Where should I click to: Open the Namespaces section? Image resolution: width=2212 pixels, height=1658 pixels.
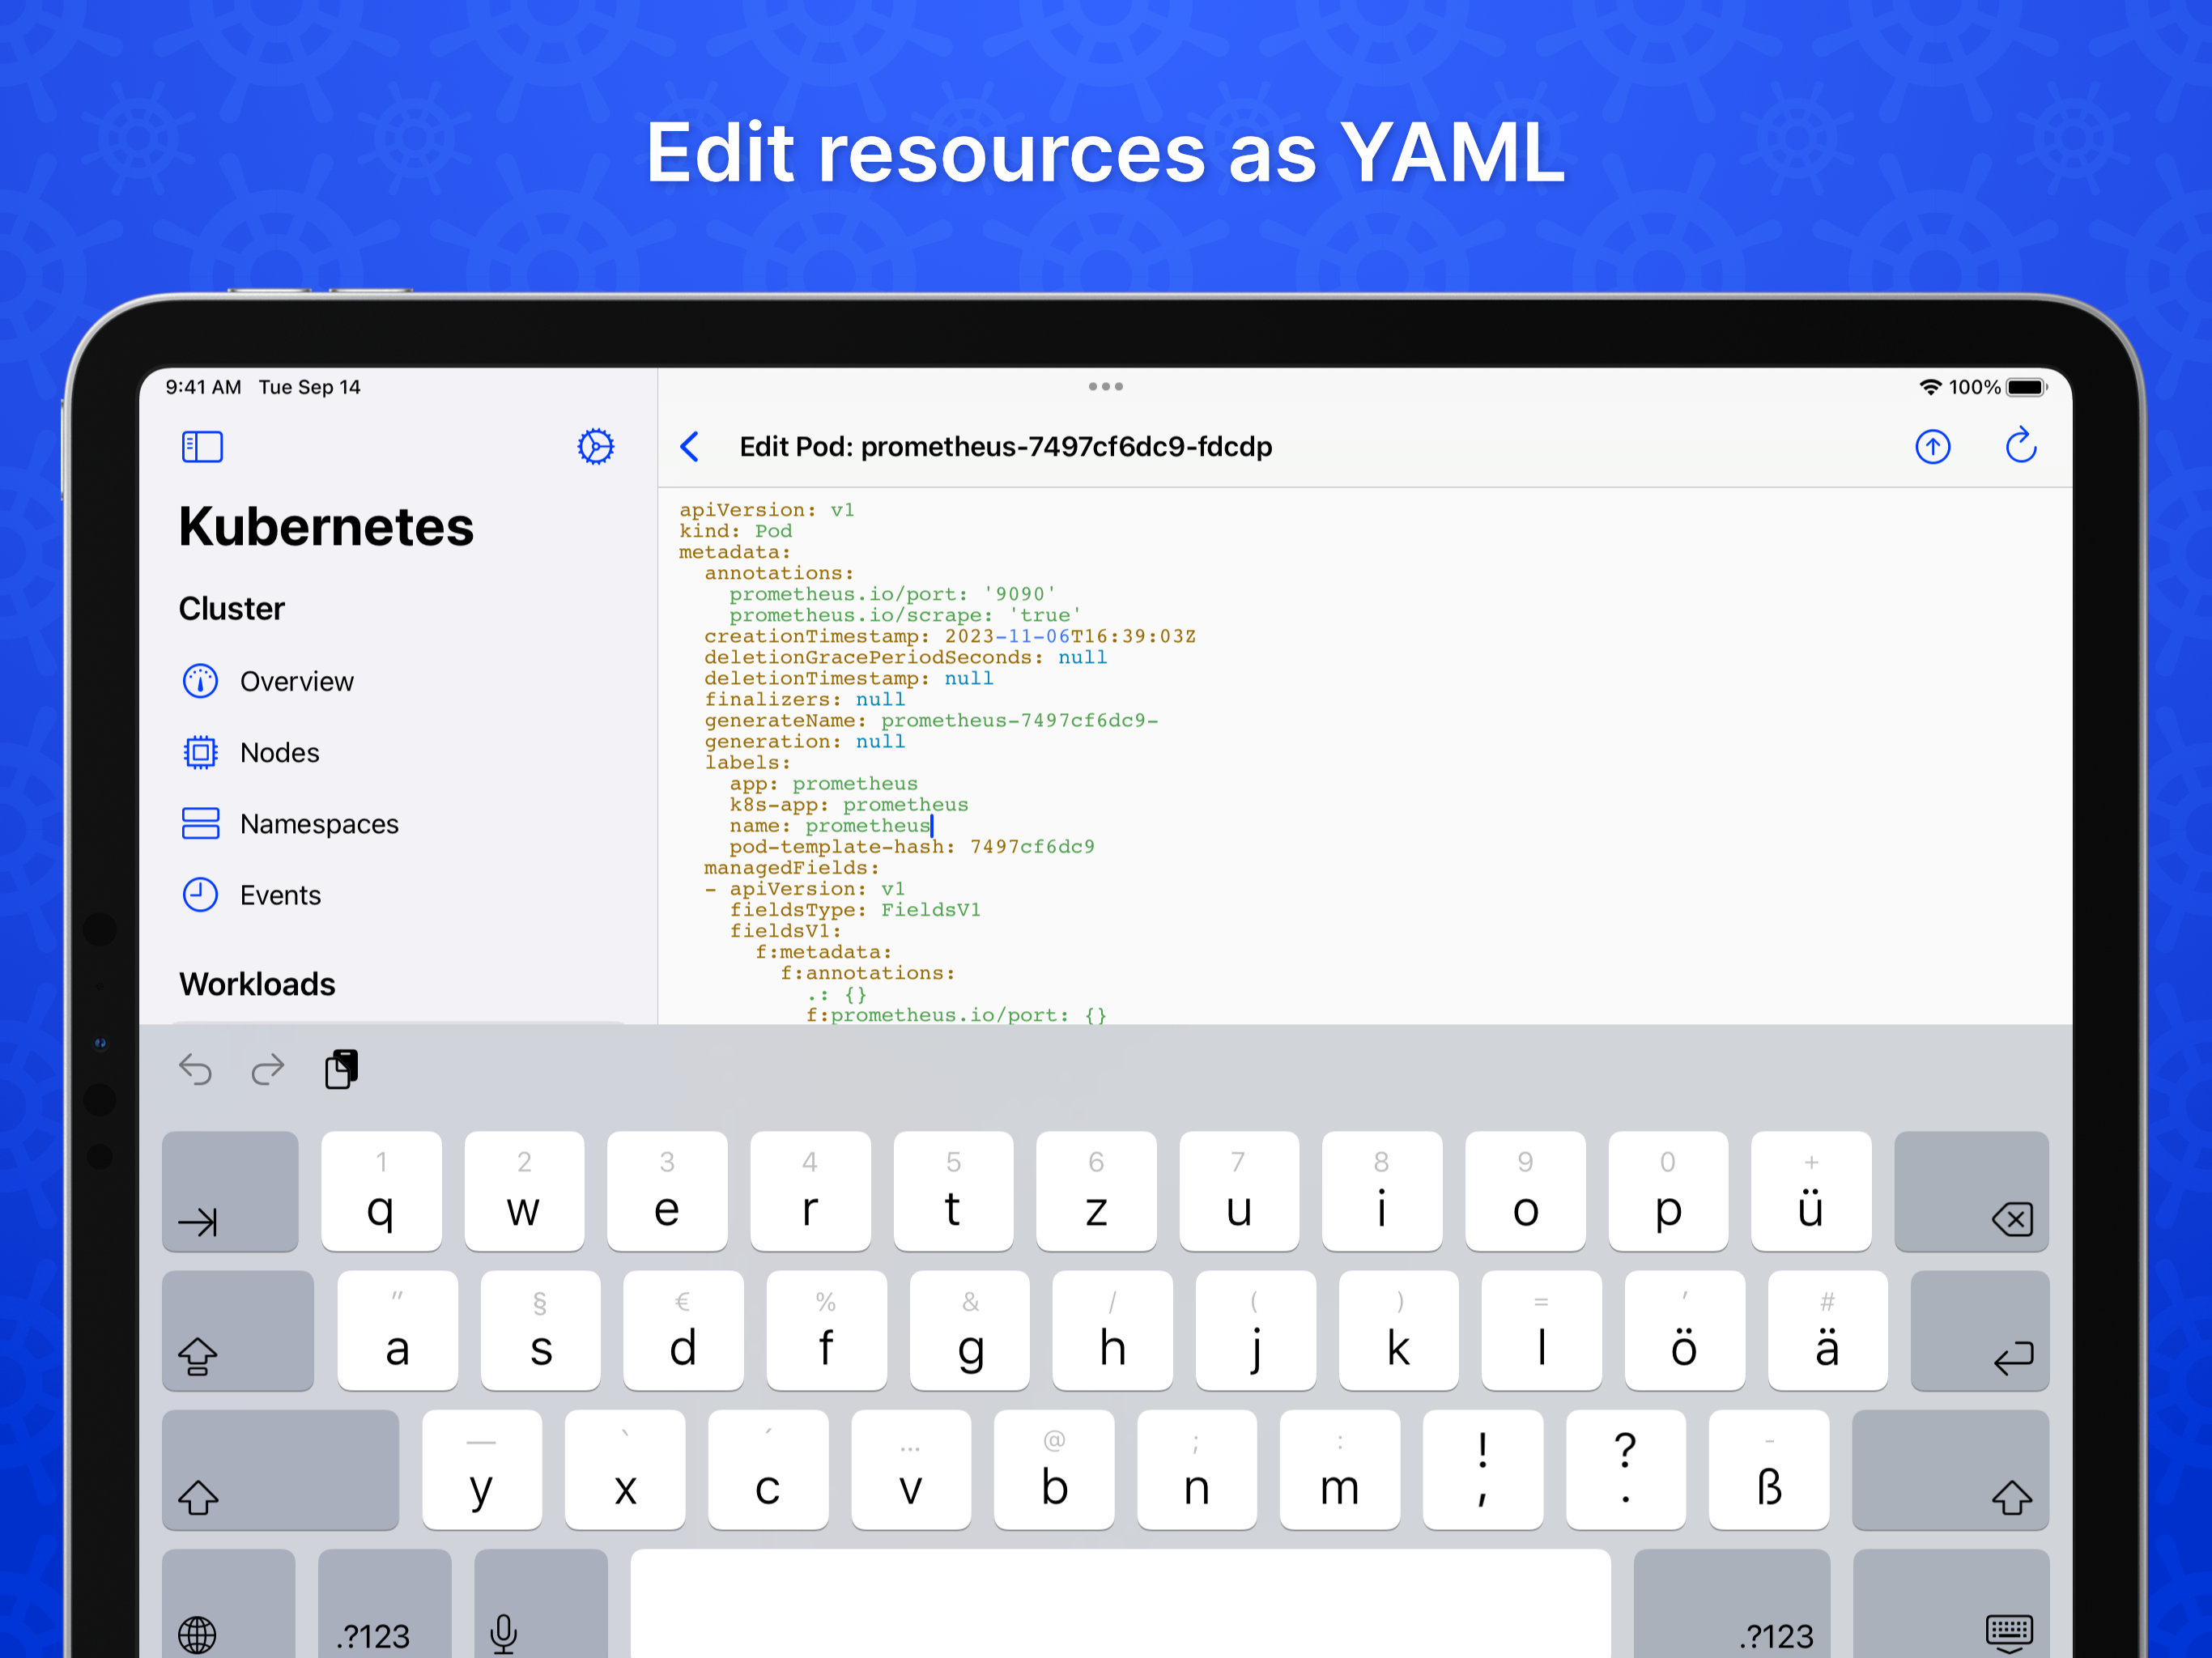coord(319,823)
